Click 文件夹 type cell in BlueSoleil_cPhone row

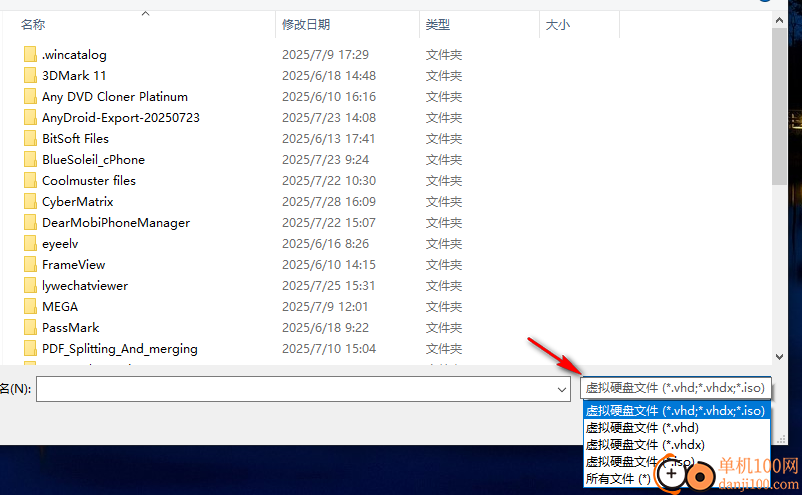tap(444, 160)
